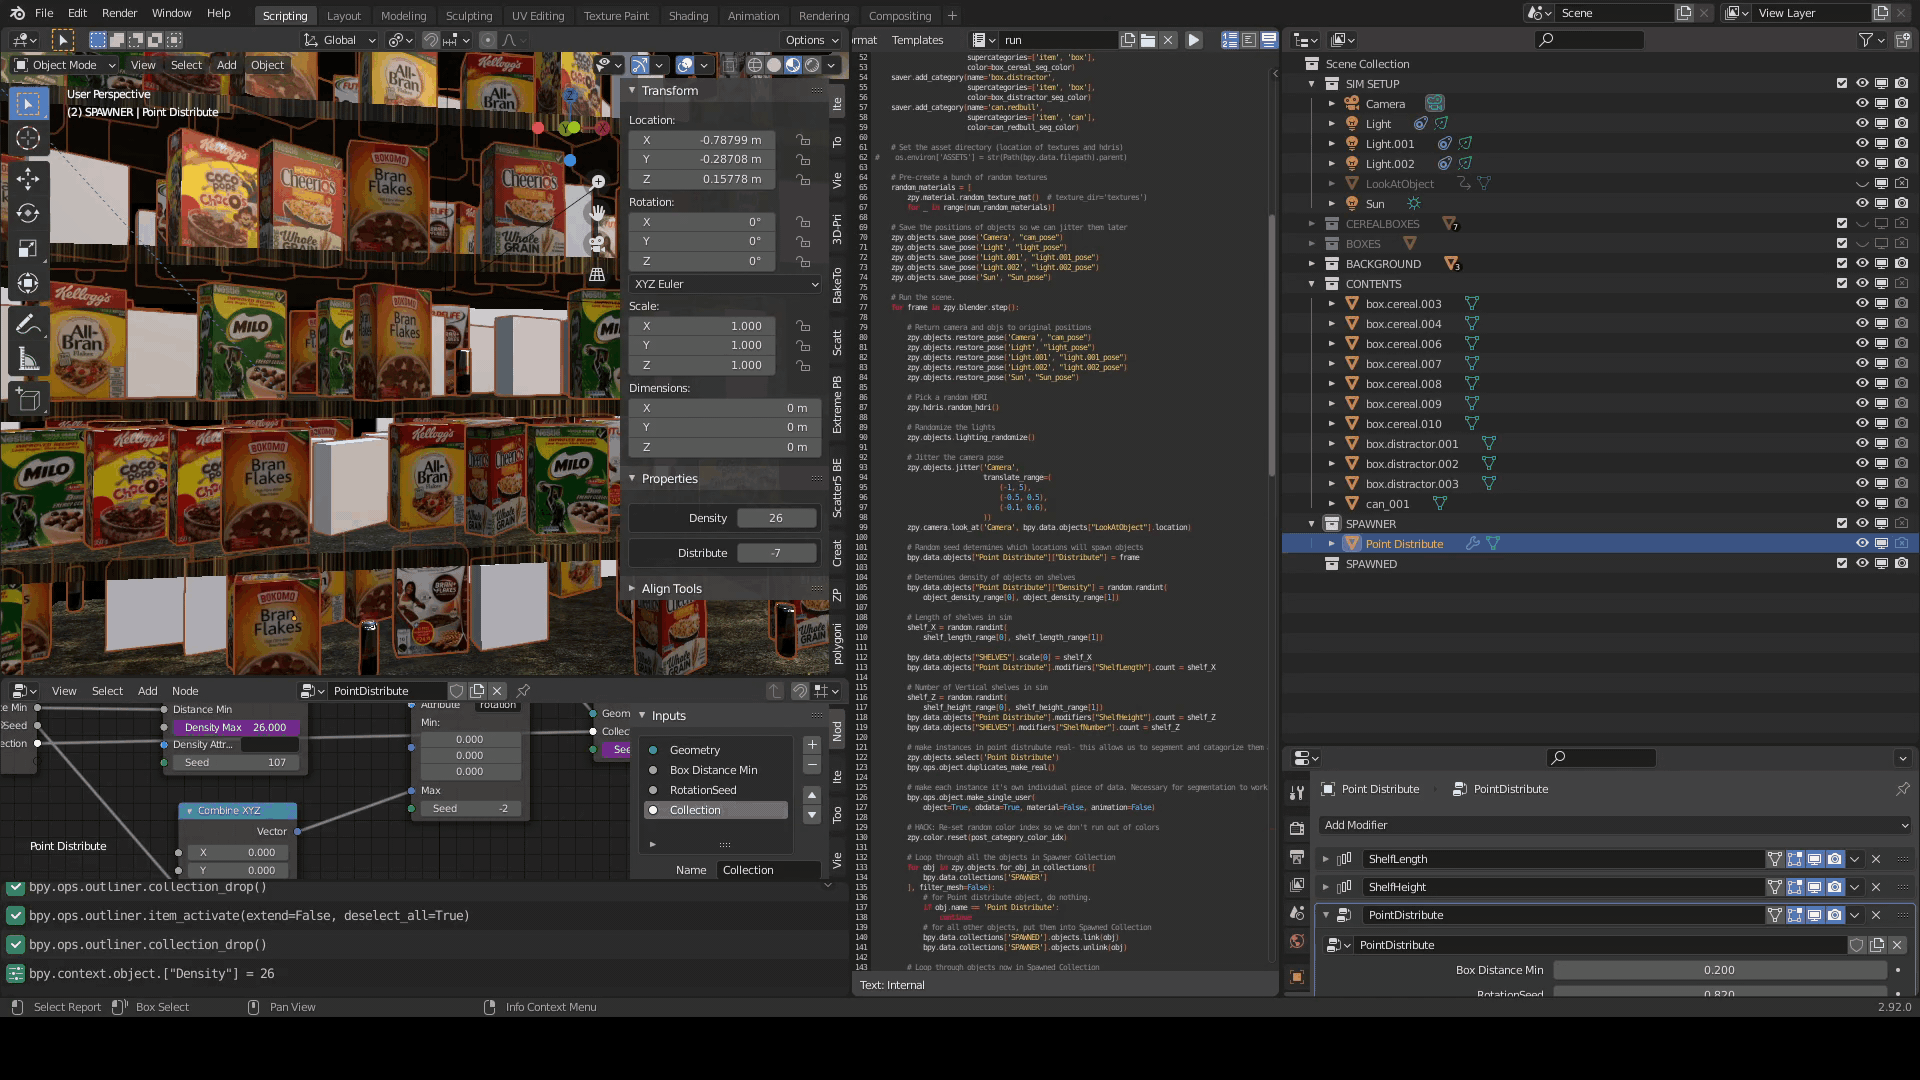
Task: Switch to rendered viewport shading
Action: 812,65
